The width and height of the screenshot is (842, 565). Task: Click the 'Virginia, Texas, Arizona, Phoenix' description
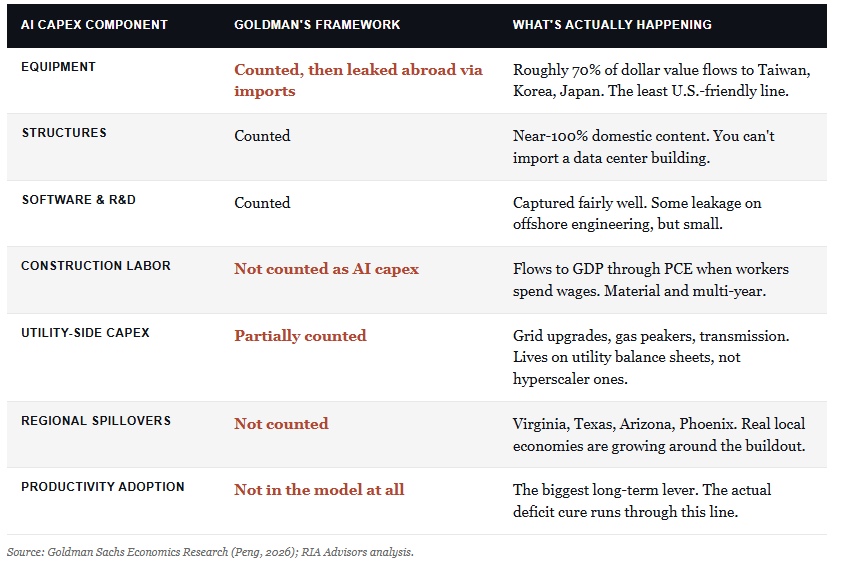pyautogui.click(x=659, y=434)
